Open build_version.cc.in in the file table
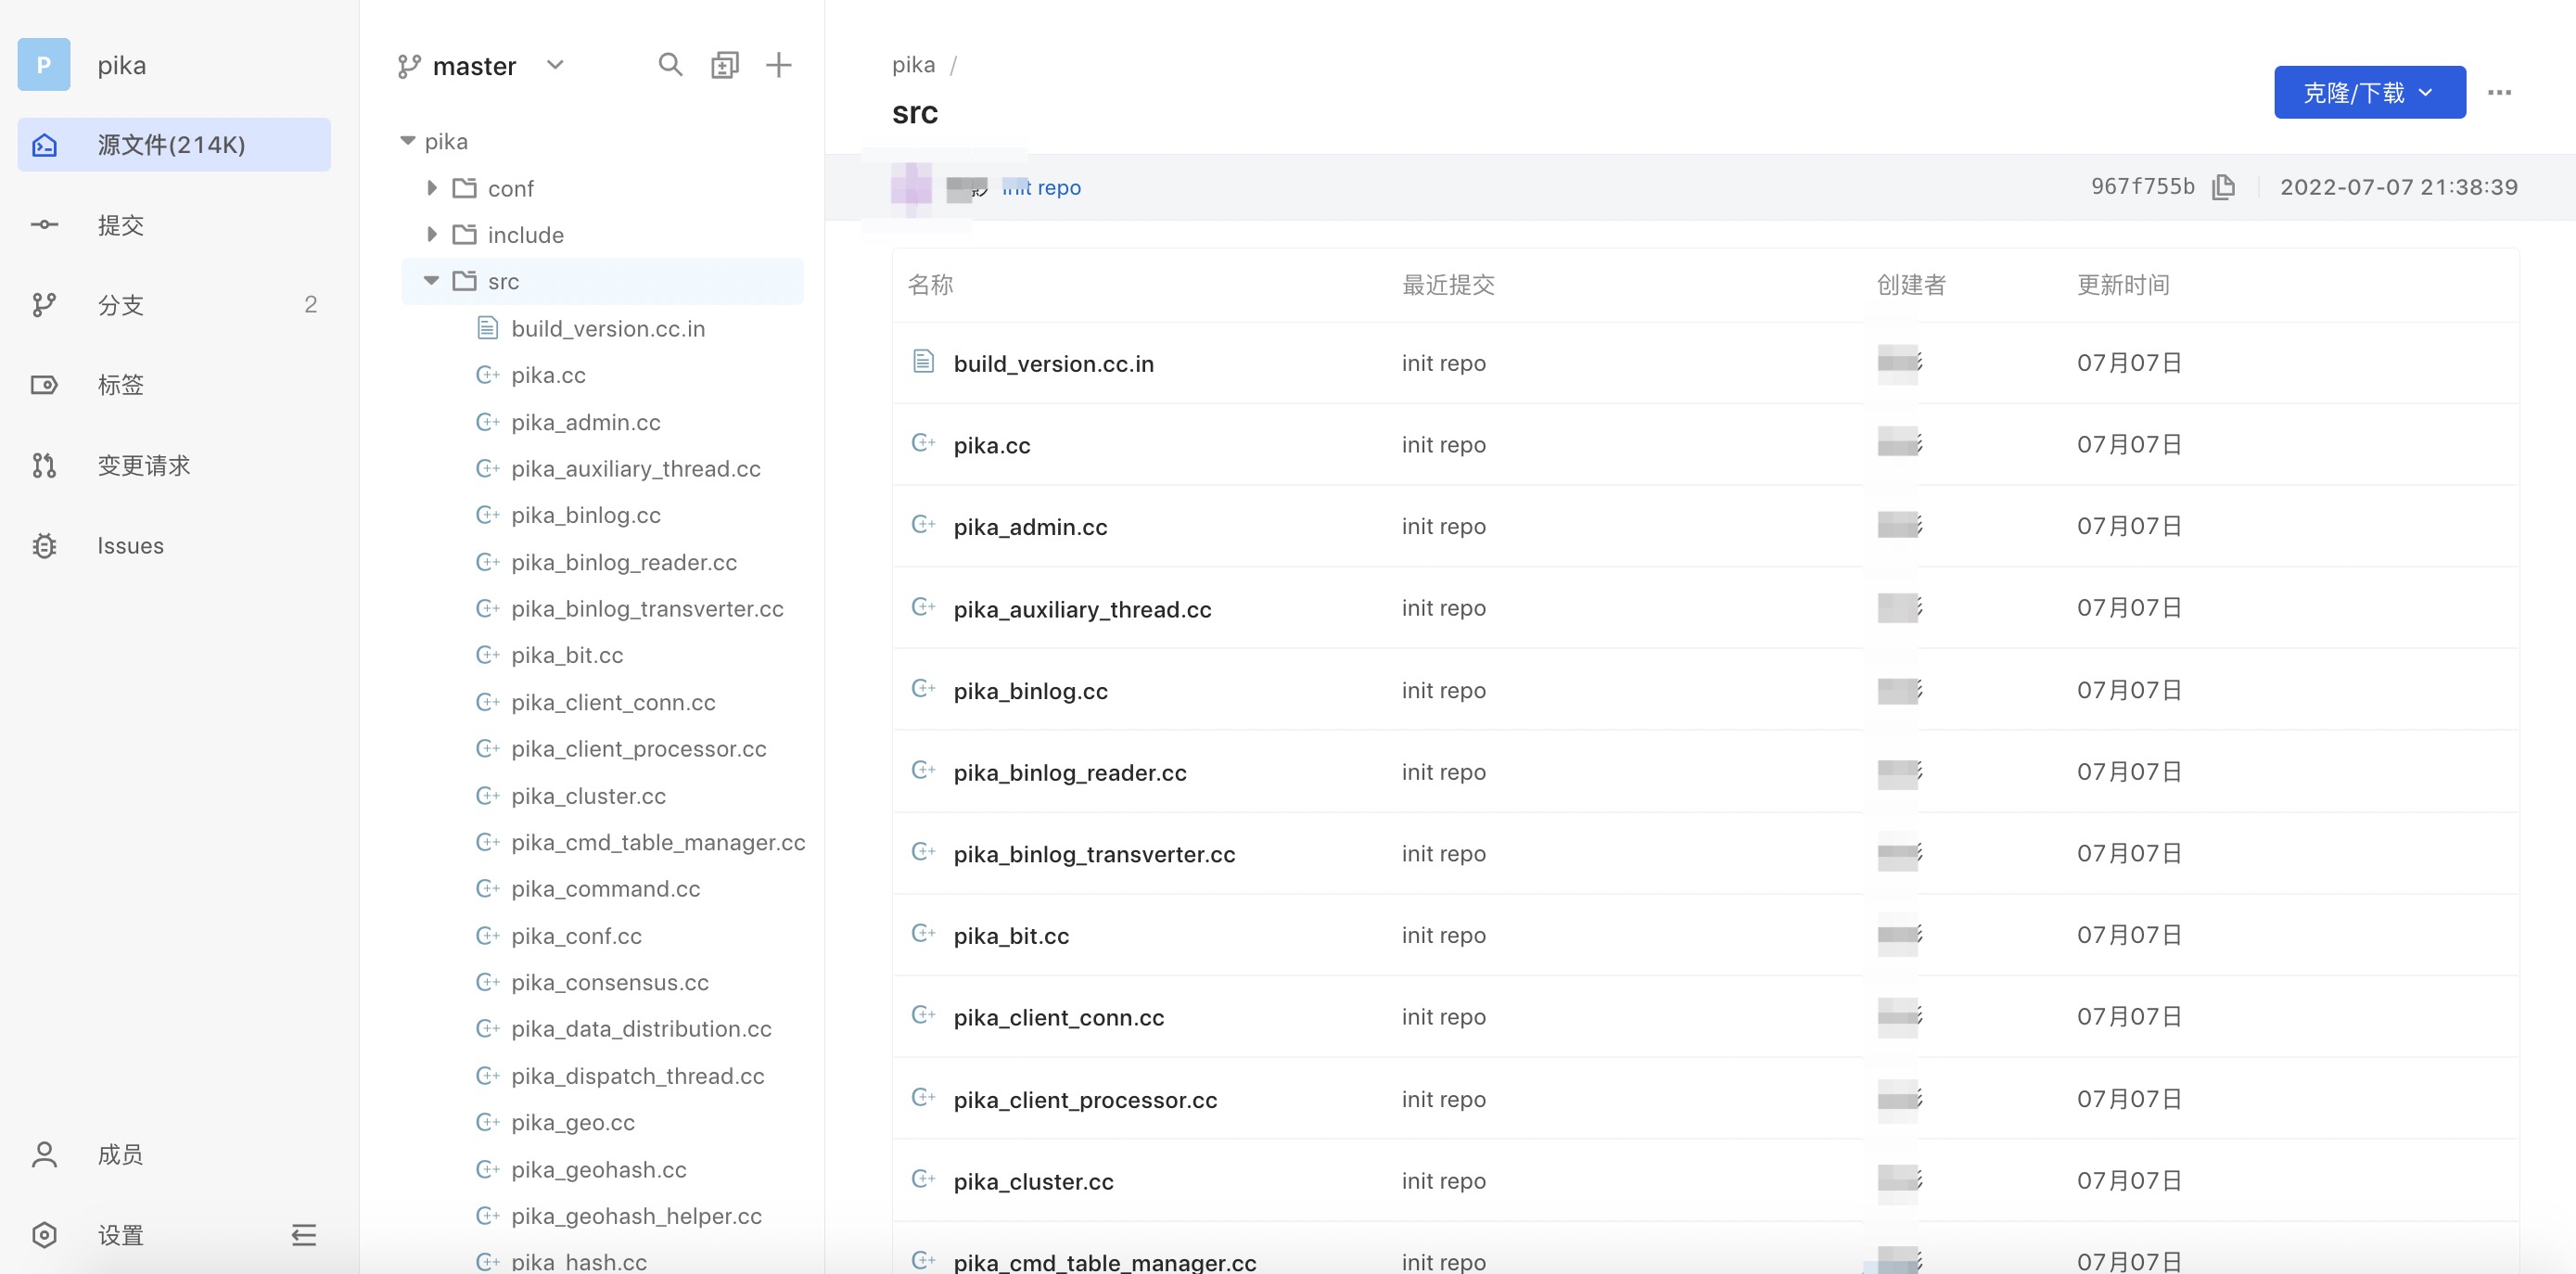 click(1053, 363)
